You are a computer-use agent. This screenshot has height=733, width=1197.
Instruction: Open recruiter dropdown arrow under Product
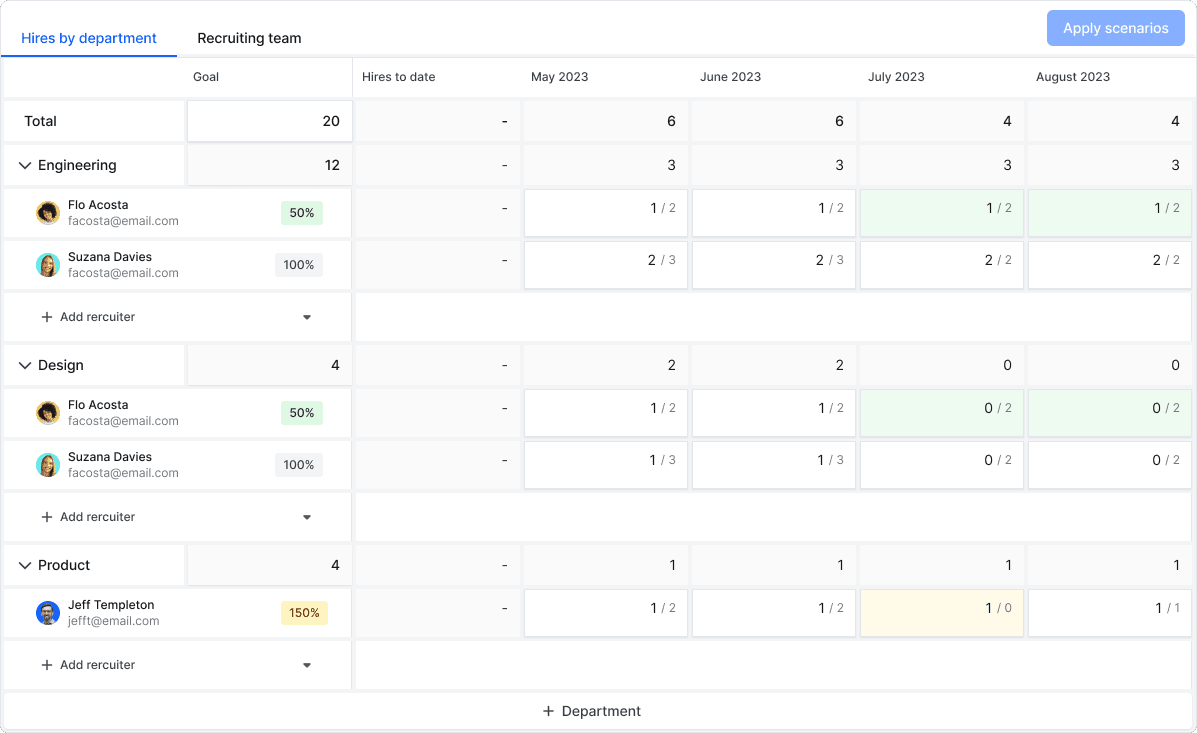pos(307,665)
